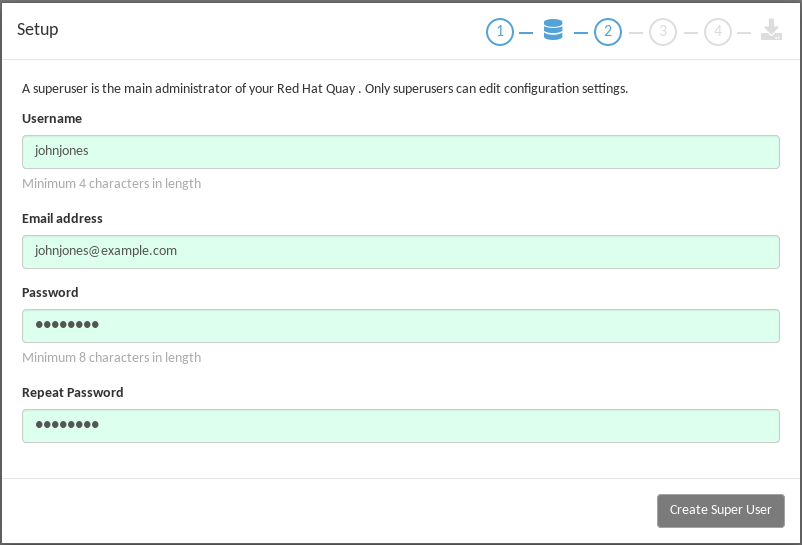Click into the Repeat Password field
The height and width of the screenshot is (545, 802).
400,426
